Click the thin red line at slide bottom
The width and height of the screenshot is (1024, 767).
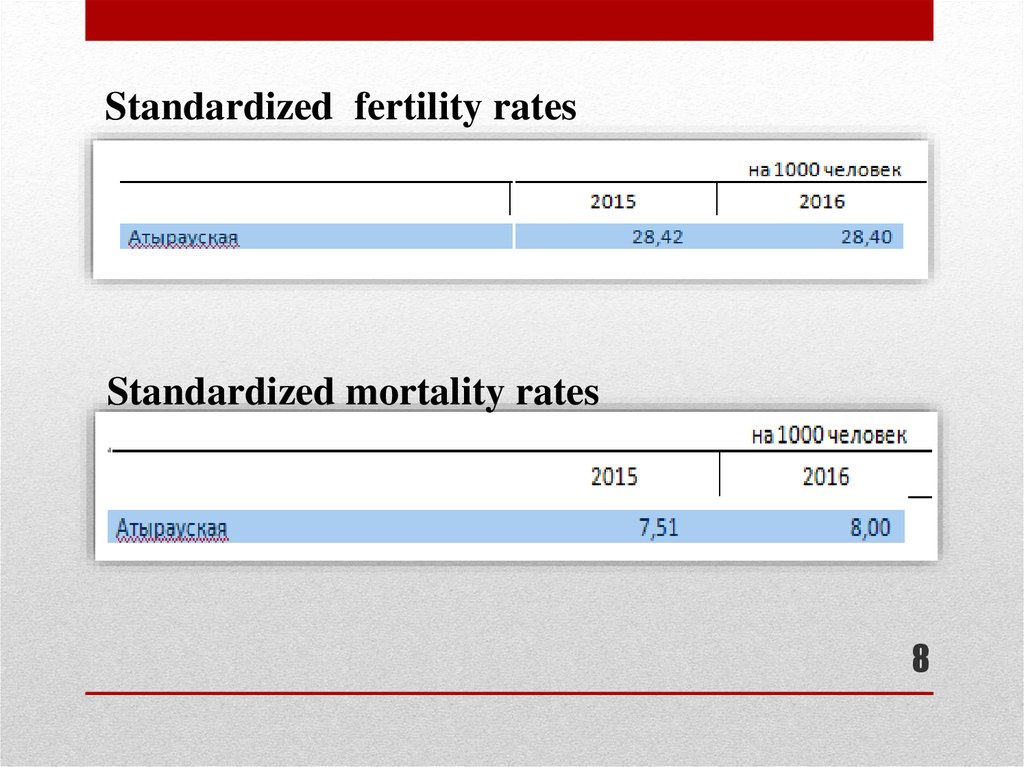[508, 693]
